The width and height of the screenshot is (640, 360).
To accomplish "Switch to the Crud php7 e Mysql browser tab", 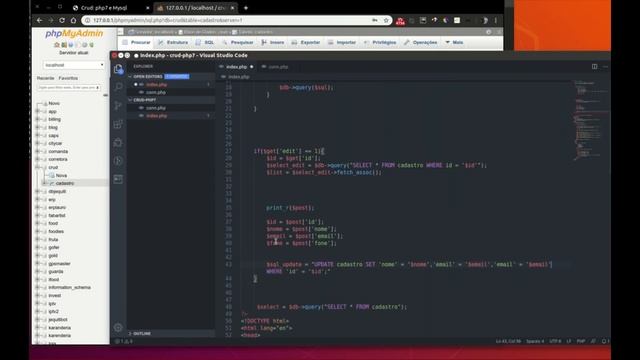I will (x=111, y=8).
